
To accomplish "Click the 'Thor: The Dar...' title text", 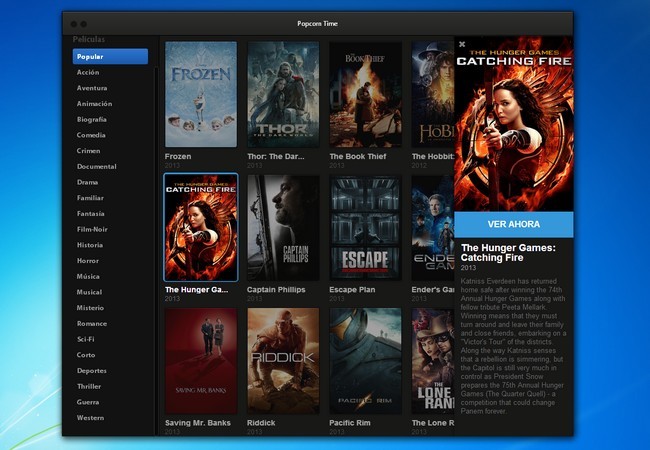I will (x=276, y=156).
